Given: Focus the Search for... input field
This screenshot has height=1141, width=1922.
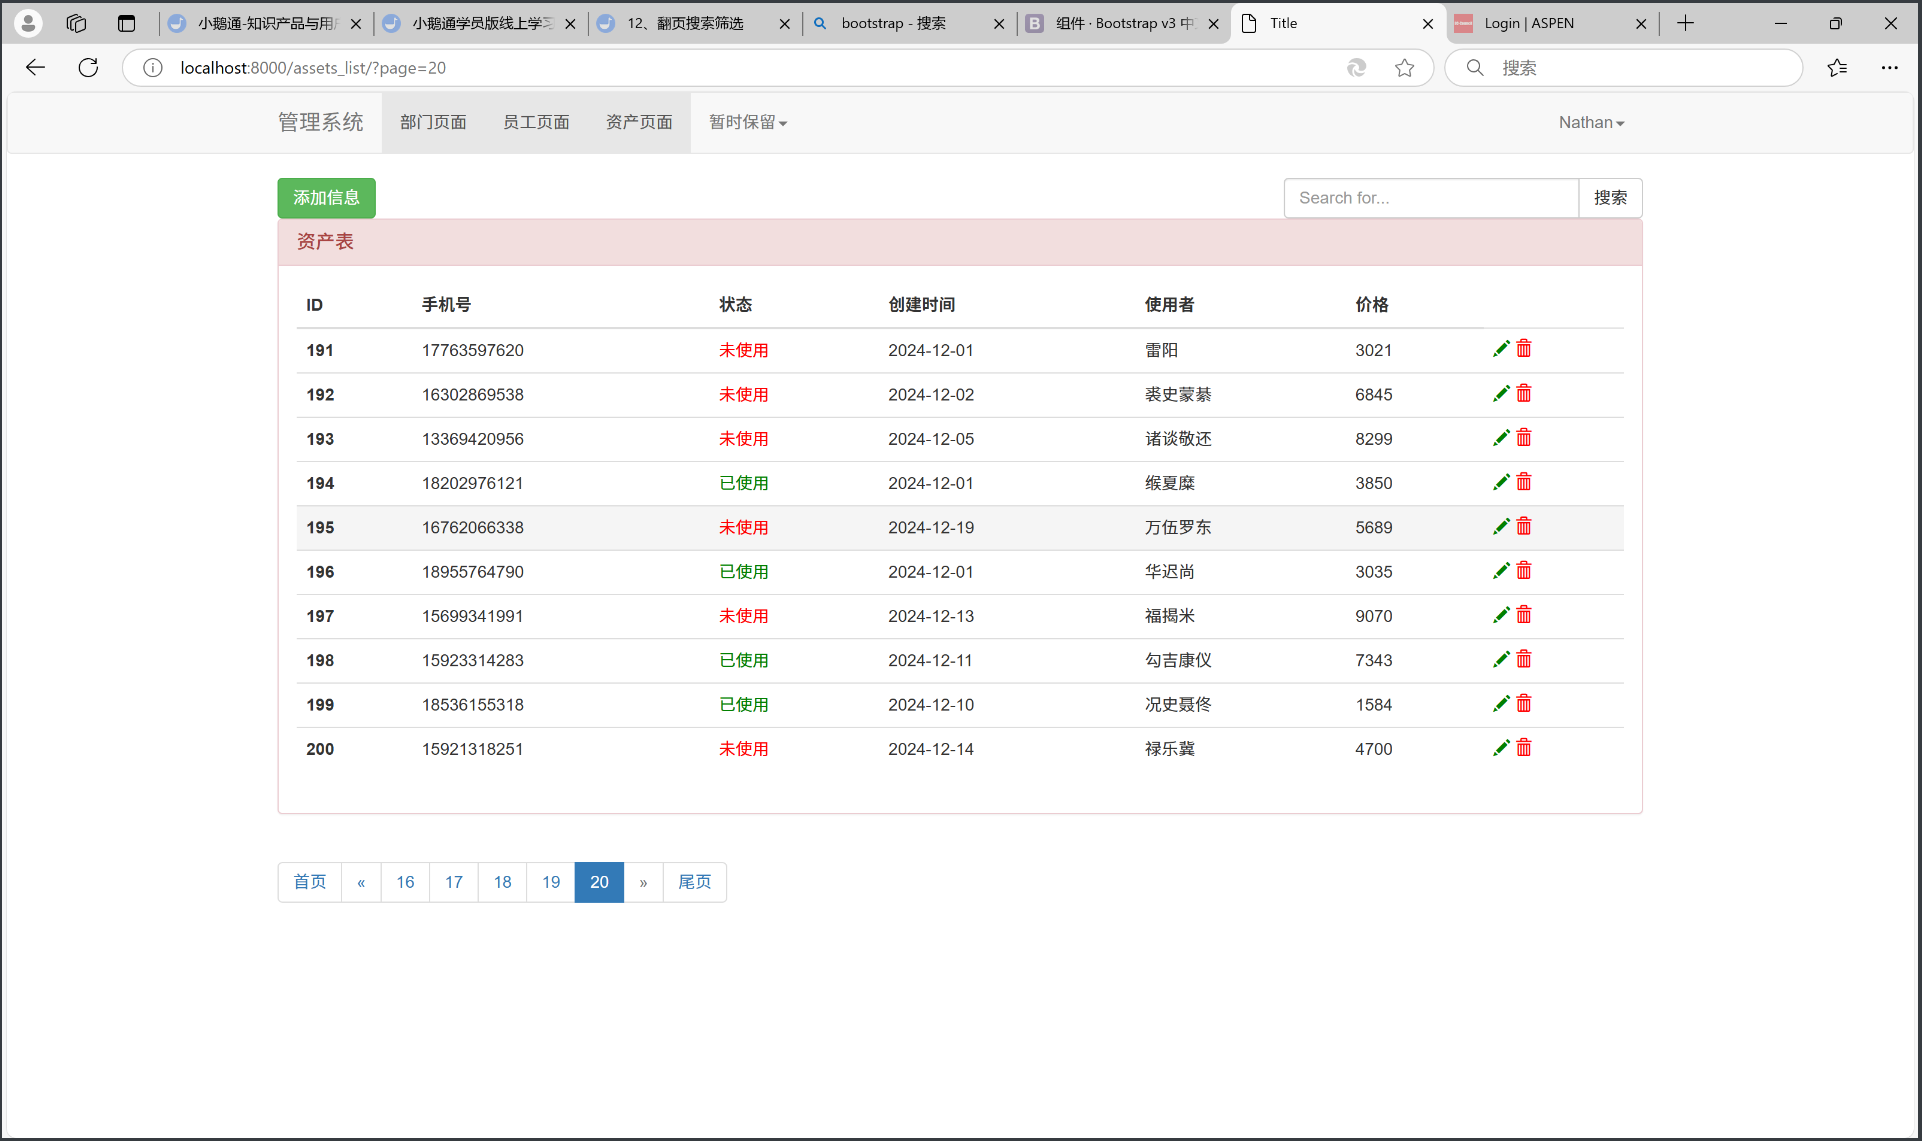Looking at the screenshot, I should (x=1430, y=198).
